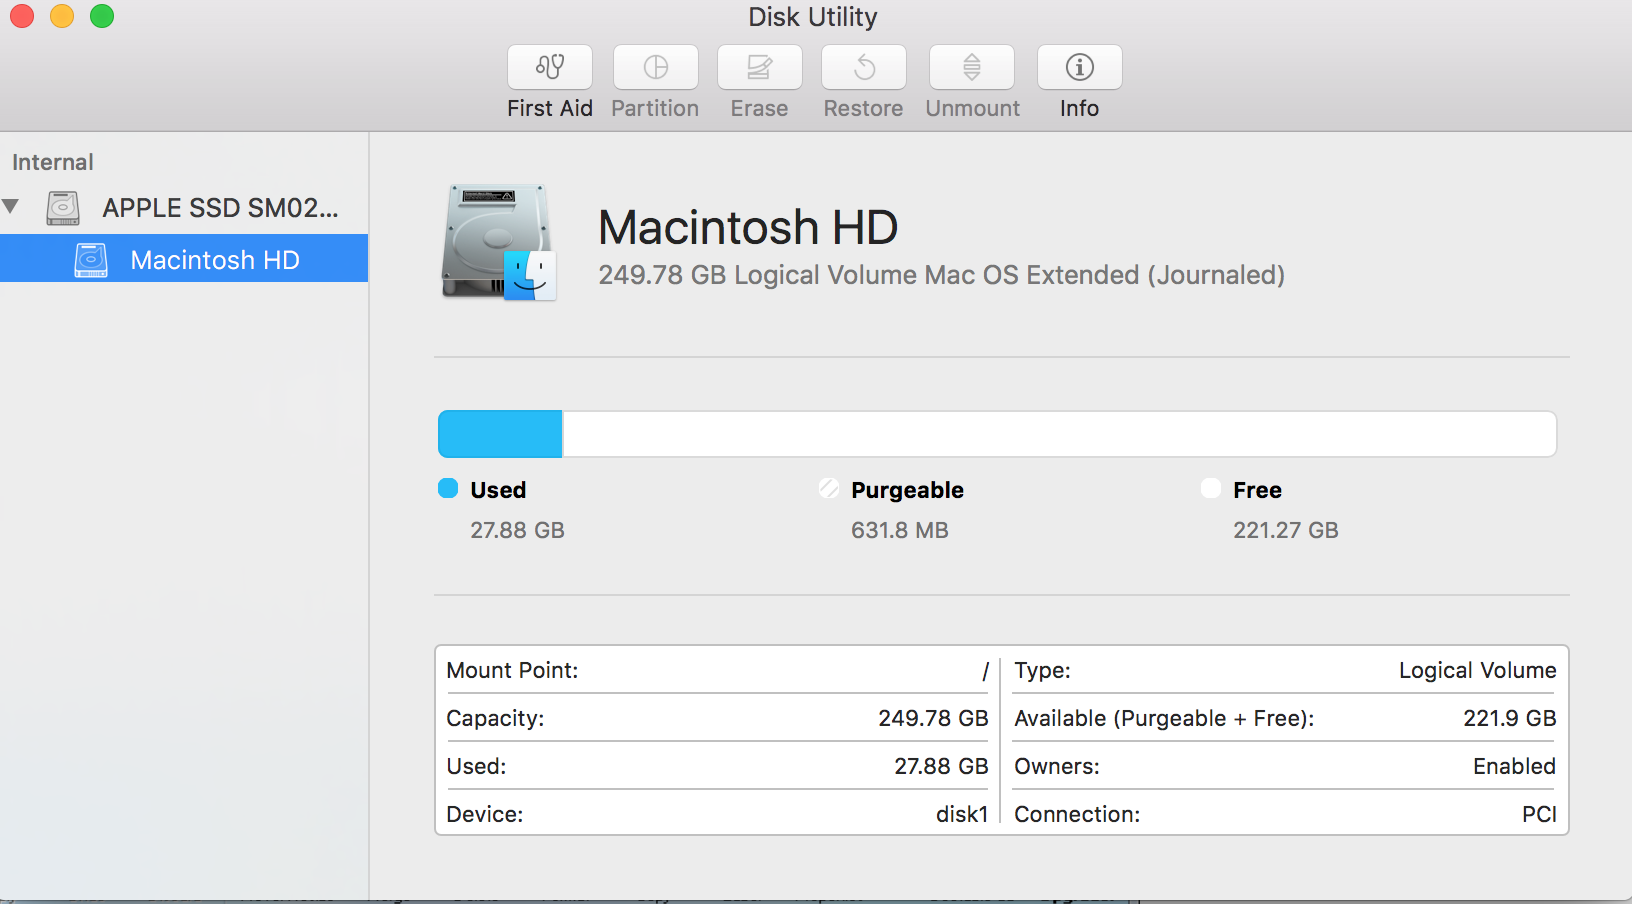The width and height of the screenshot is (1632, 904).
Task: Click the '27.88 GB' value in info table
Action: tap(941, 766)
